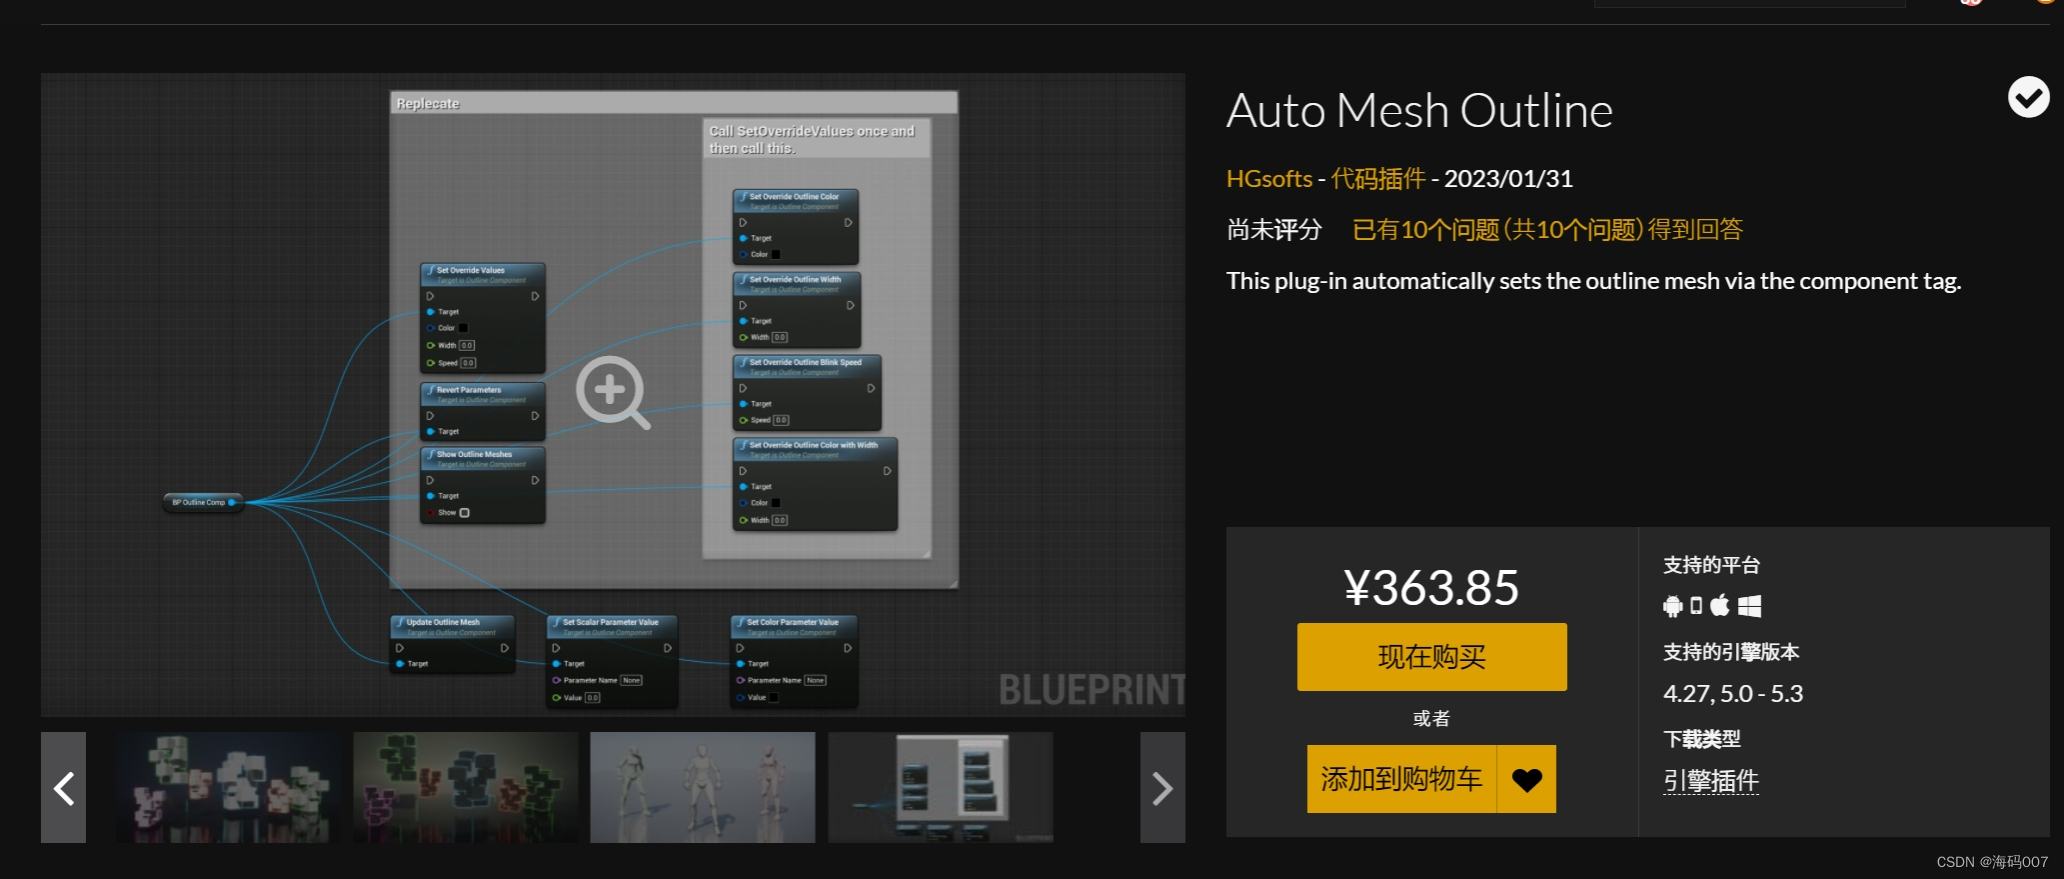Open HGsofts seller link

point(1269,179)
